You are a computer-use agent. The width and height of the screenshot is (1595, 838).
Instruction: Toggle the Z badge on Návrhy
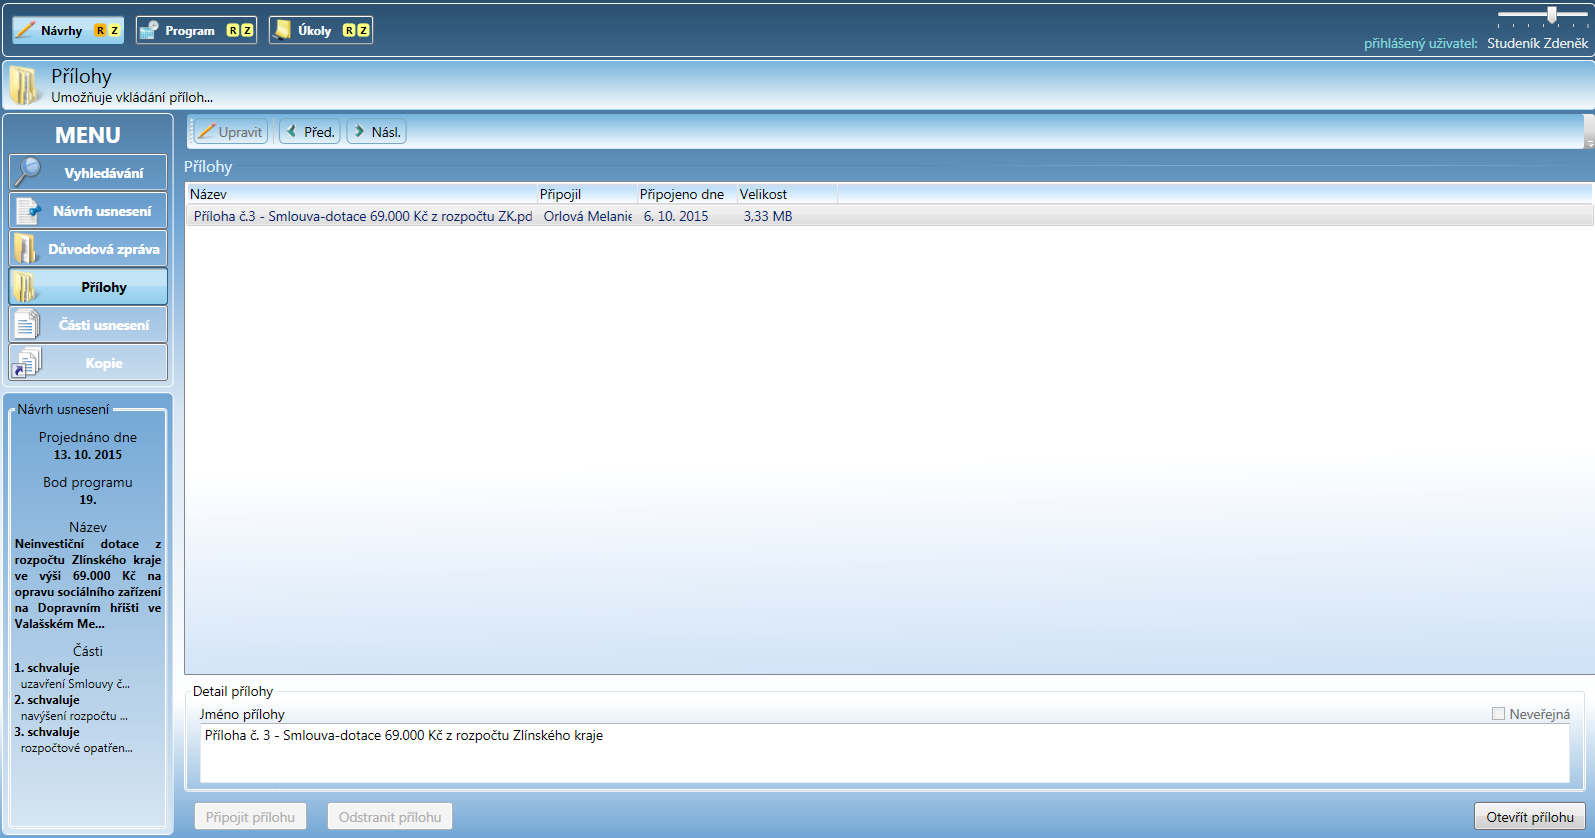tap(114, 31)
